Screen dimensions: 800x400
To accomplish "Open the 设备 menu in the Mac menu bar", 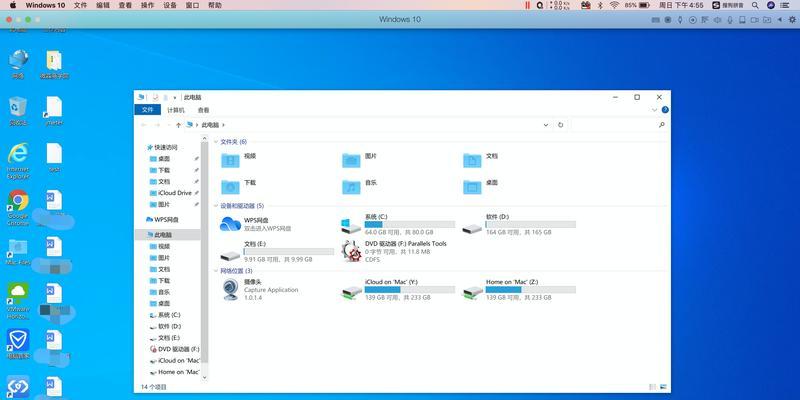I will (x=170, y=5).
